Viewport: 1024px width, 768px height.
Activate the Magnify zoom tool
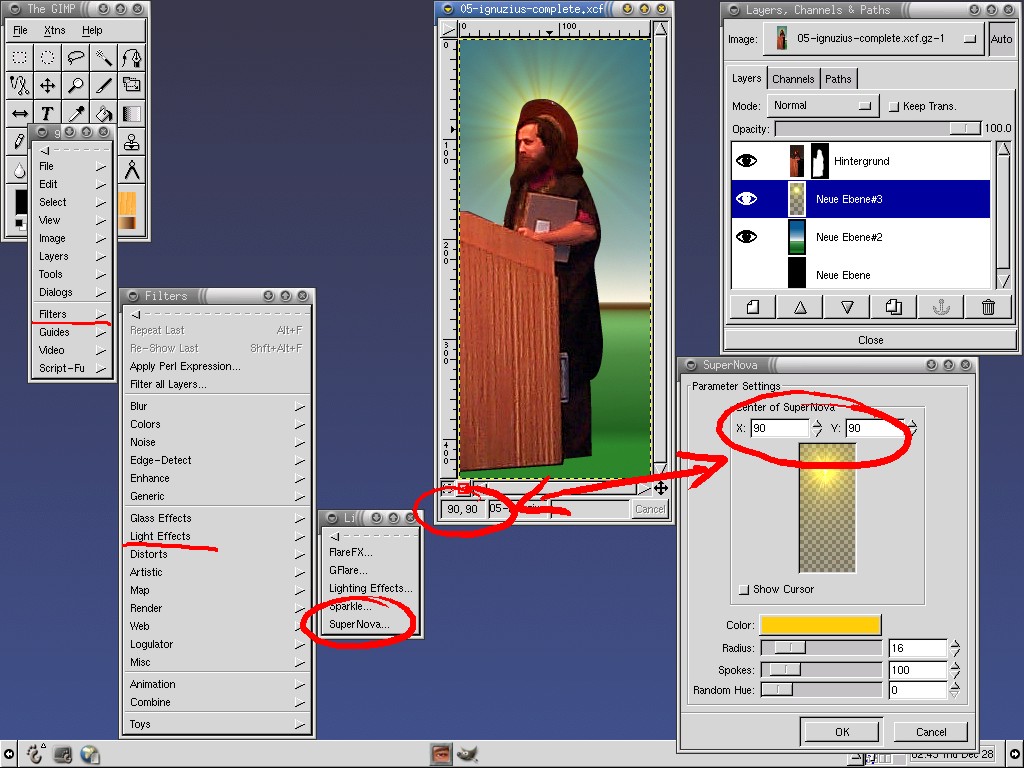click(76, 85)
